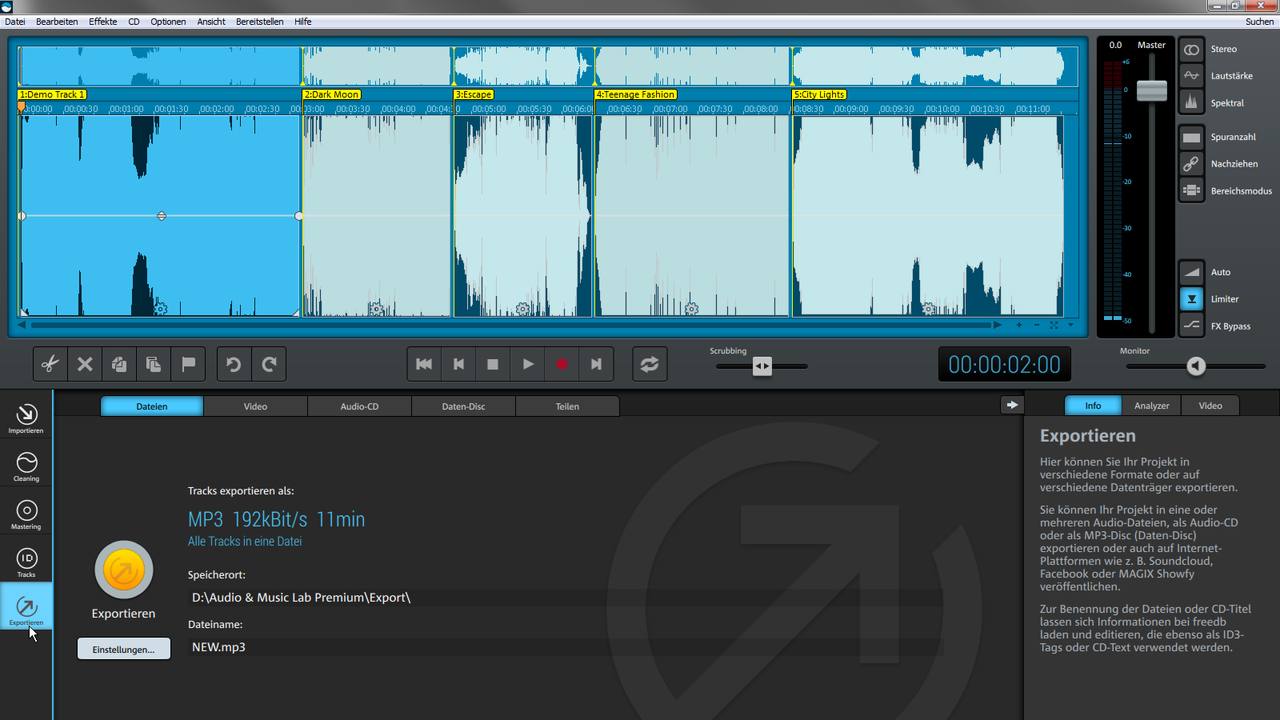Toggle the Stereo display mode
Image resolution: width=1280 pixels, height=720 pixels.
tap(1191, 49)
